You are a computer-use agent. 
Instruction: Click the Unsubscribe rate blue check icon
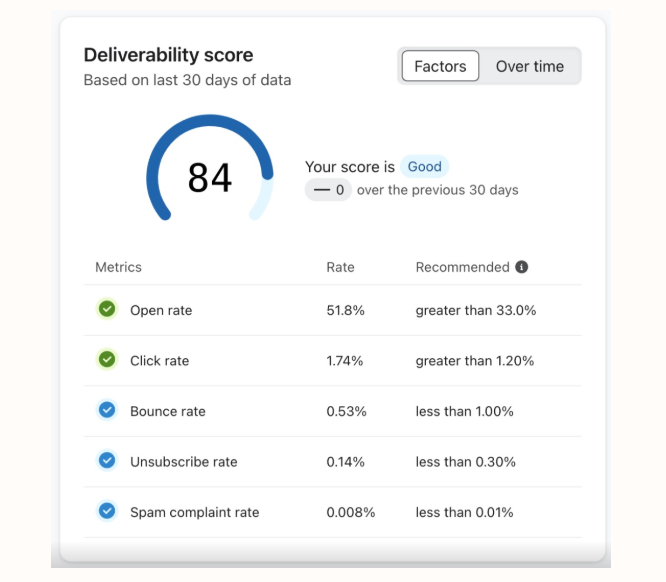(107, 461)
